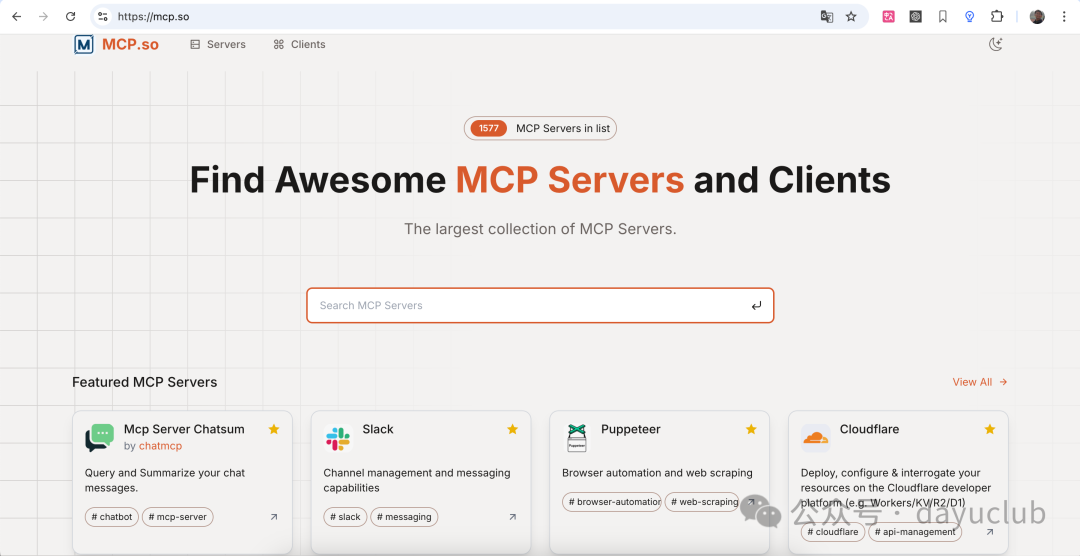Click the translate page icon
The width and height of the screenshot is (1080, 556).
tap(827, 17)
